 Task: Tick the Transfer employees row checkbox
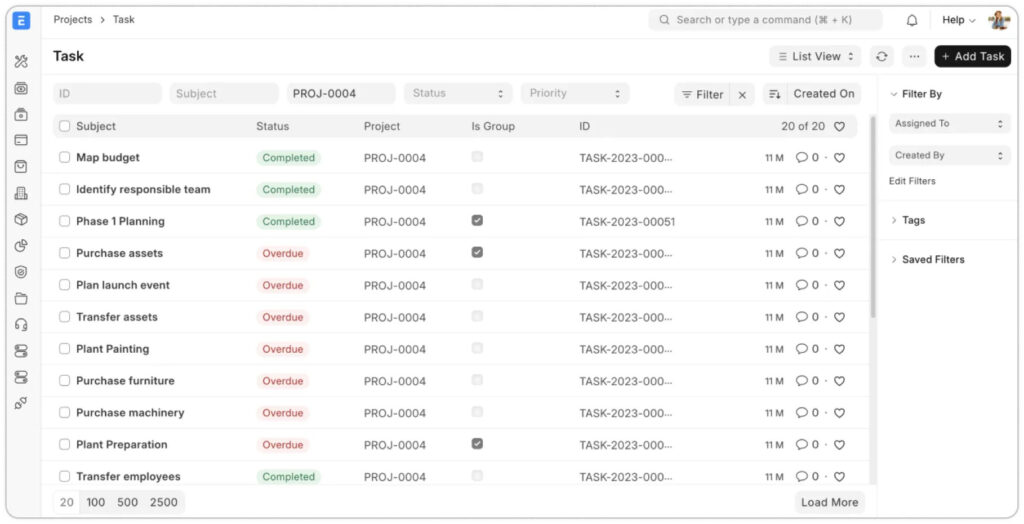(64, 476)
